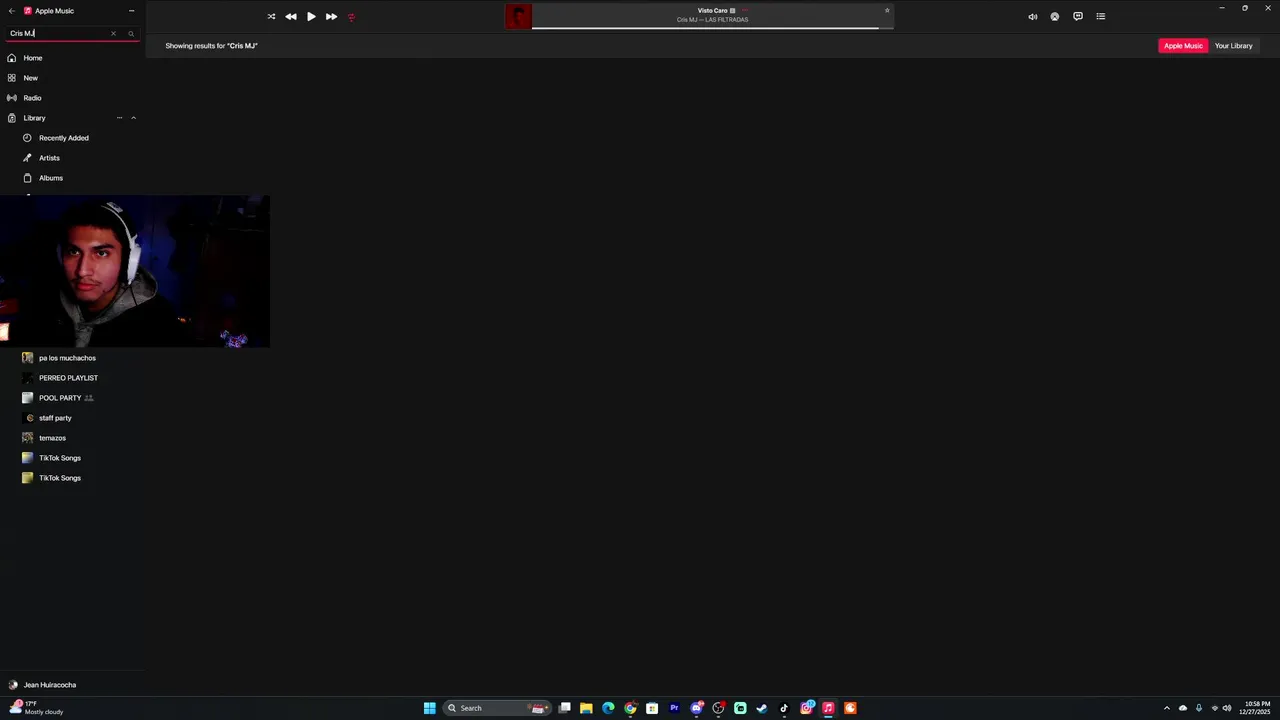Toggle the red repeat button

[351, 17]
